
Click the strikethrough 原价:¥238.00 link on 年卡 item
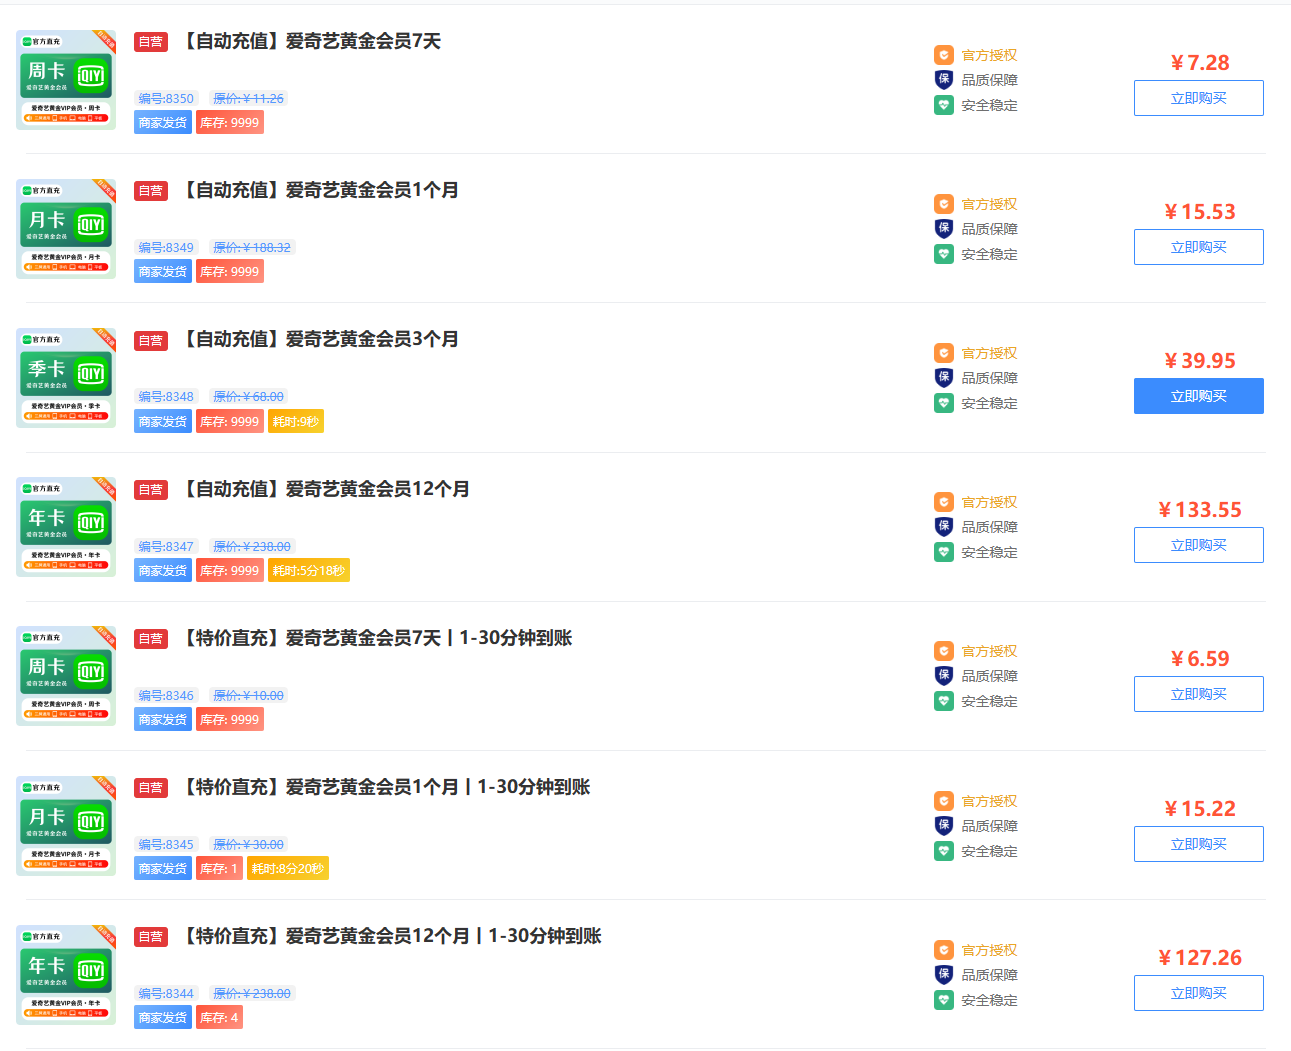[253, 546]
